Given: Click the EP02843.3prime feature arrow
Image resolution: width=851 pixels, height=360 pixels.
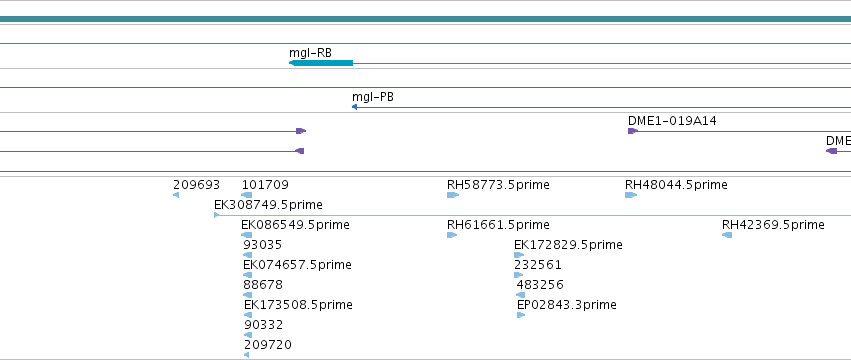Looking at the screenshot, I should [x=521, y=315].
